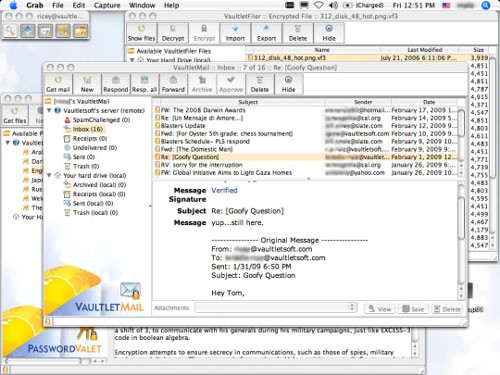Delete the message via VaultletMail toolbar
500x375 pixels.
point(259,84)
